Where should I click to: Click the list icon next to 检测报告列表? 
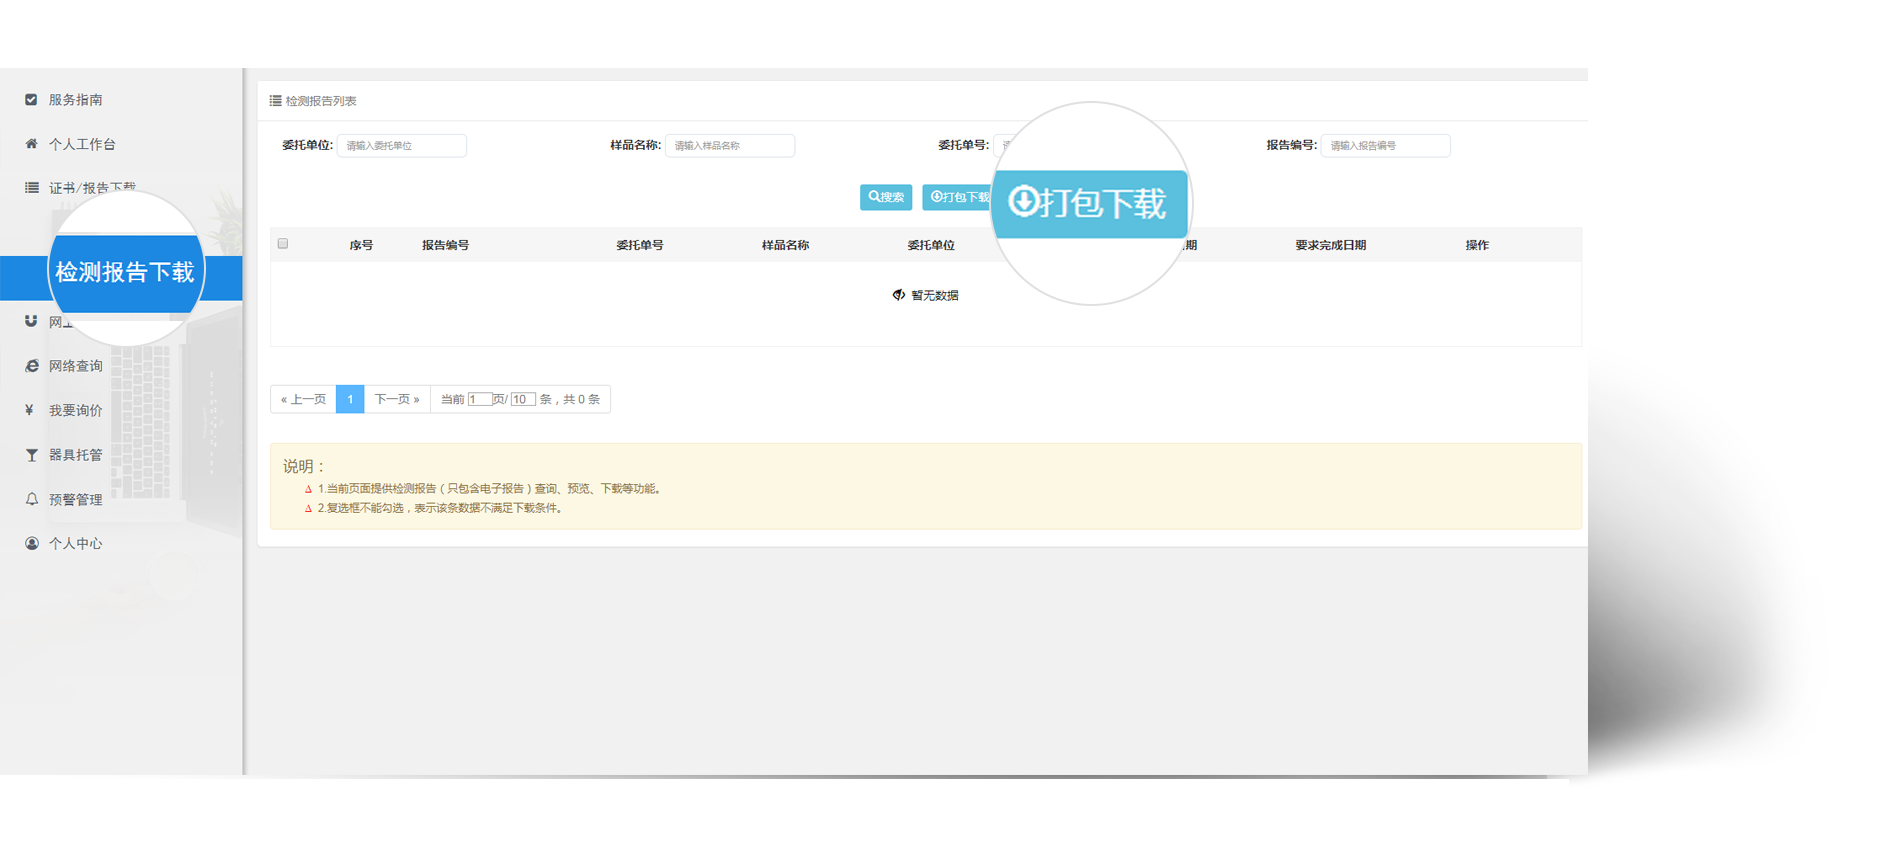275,101
